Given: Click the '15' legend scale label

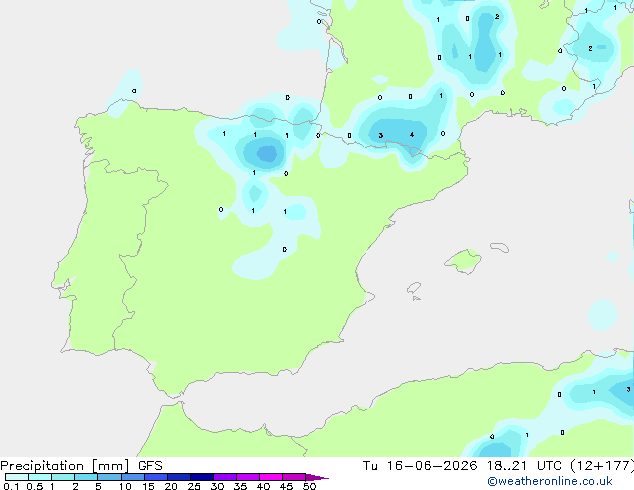Looking at the screenshot, I should coord(148,486).
